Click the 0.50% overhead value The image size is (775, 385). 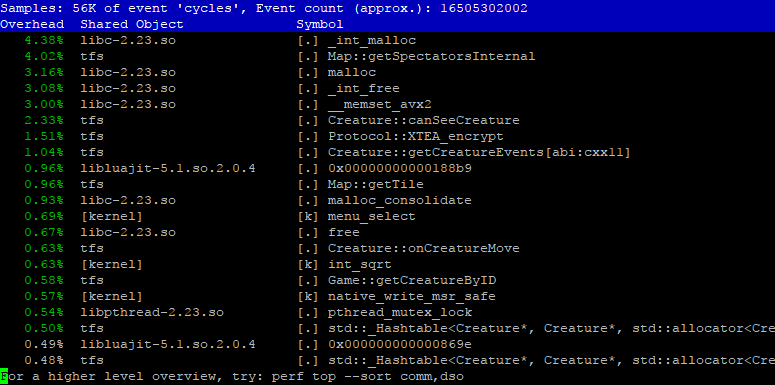pos(44,329)
